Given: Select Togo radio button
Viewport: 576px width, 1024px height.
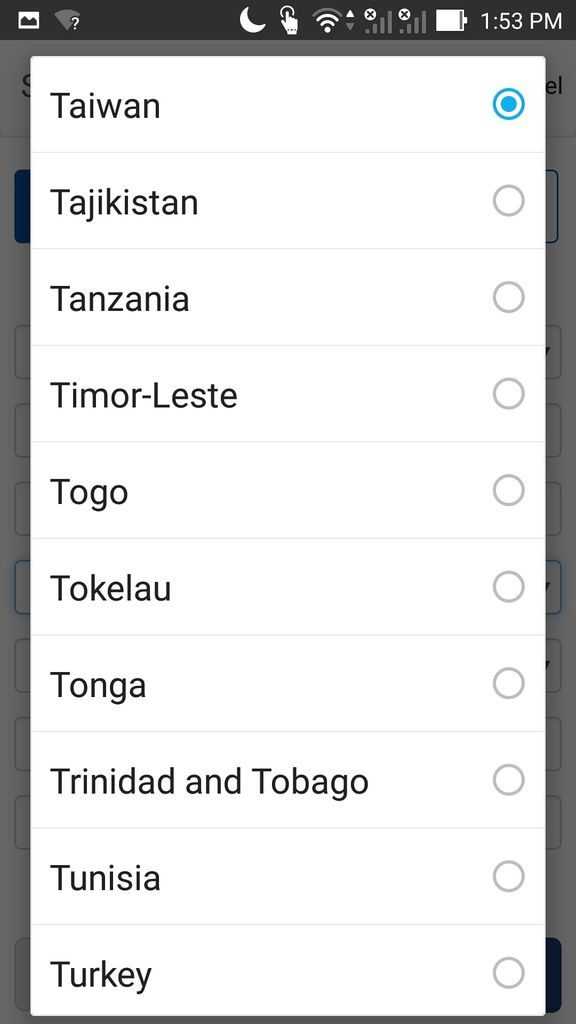Looking at the screenshot, I should [508, 490].
